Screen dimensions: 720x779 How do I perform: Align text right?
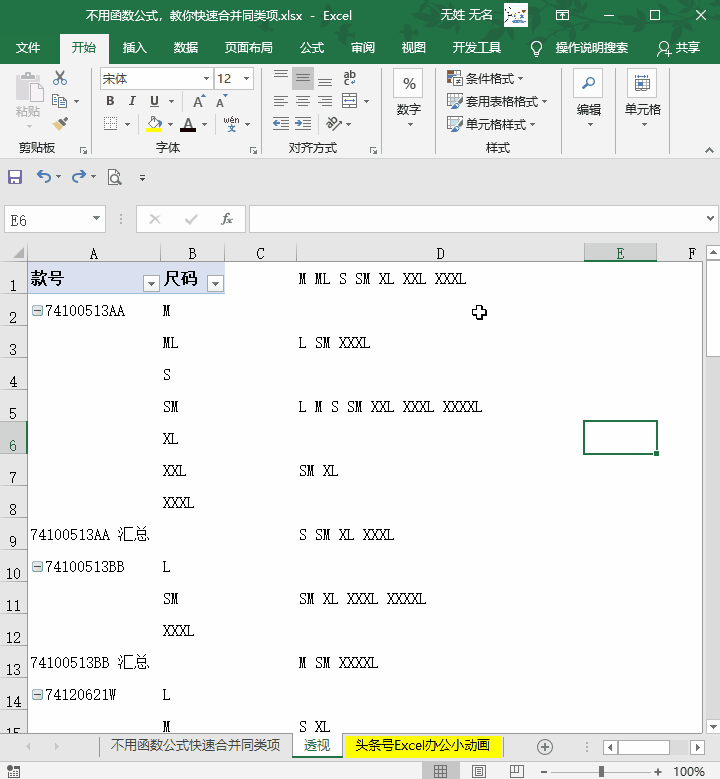tap(325, 101)
